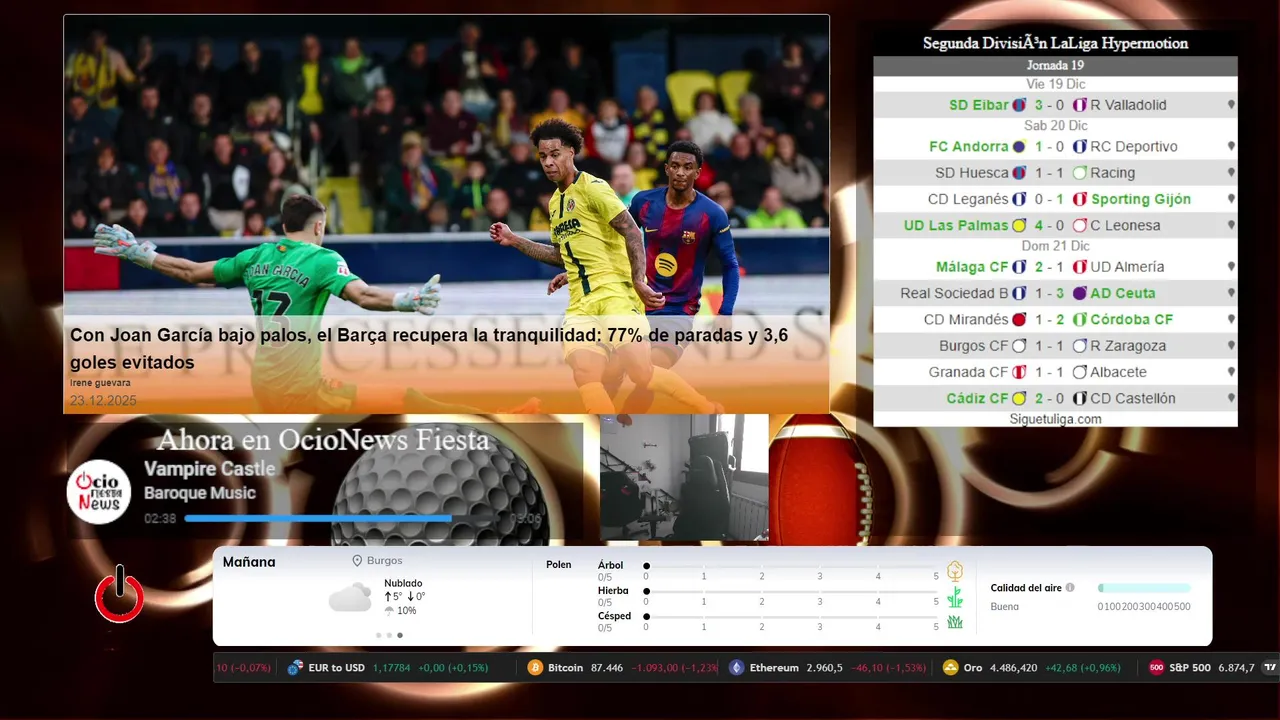Click the Bitcoin label in ticker
Screen dimensions: 1280x720
click(565, 668)
